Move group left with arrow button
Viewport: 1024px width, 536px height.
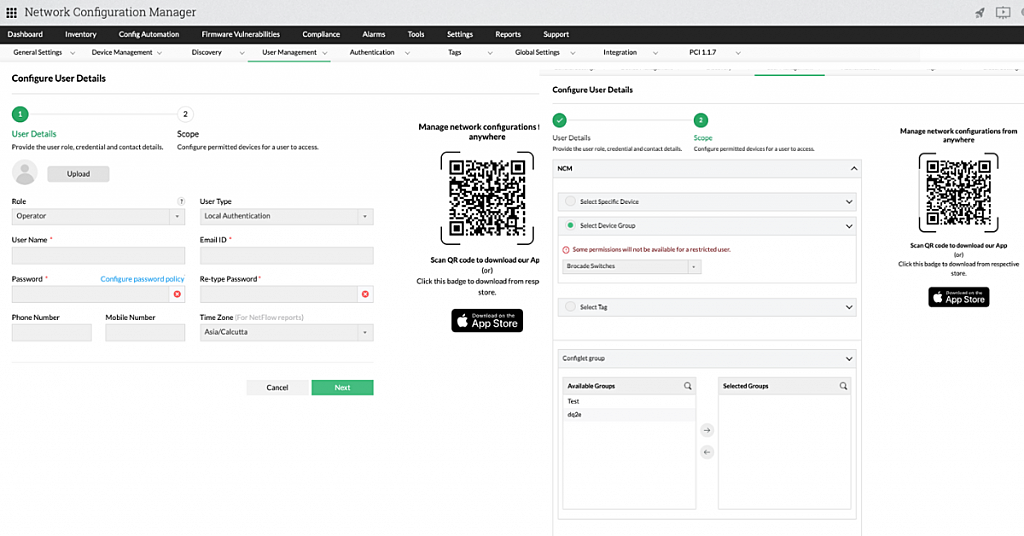pyautogui.click(x=706, y=452)
